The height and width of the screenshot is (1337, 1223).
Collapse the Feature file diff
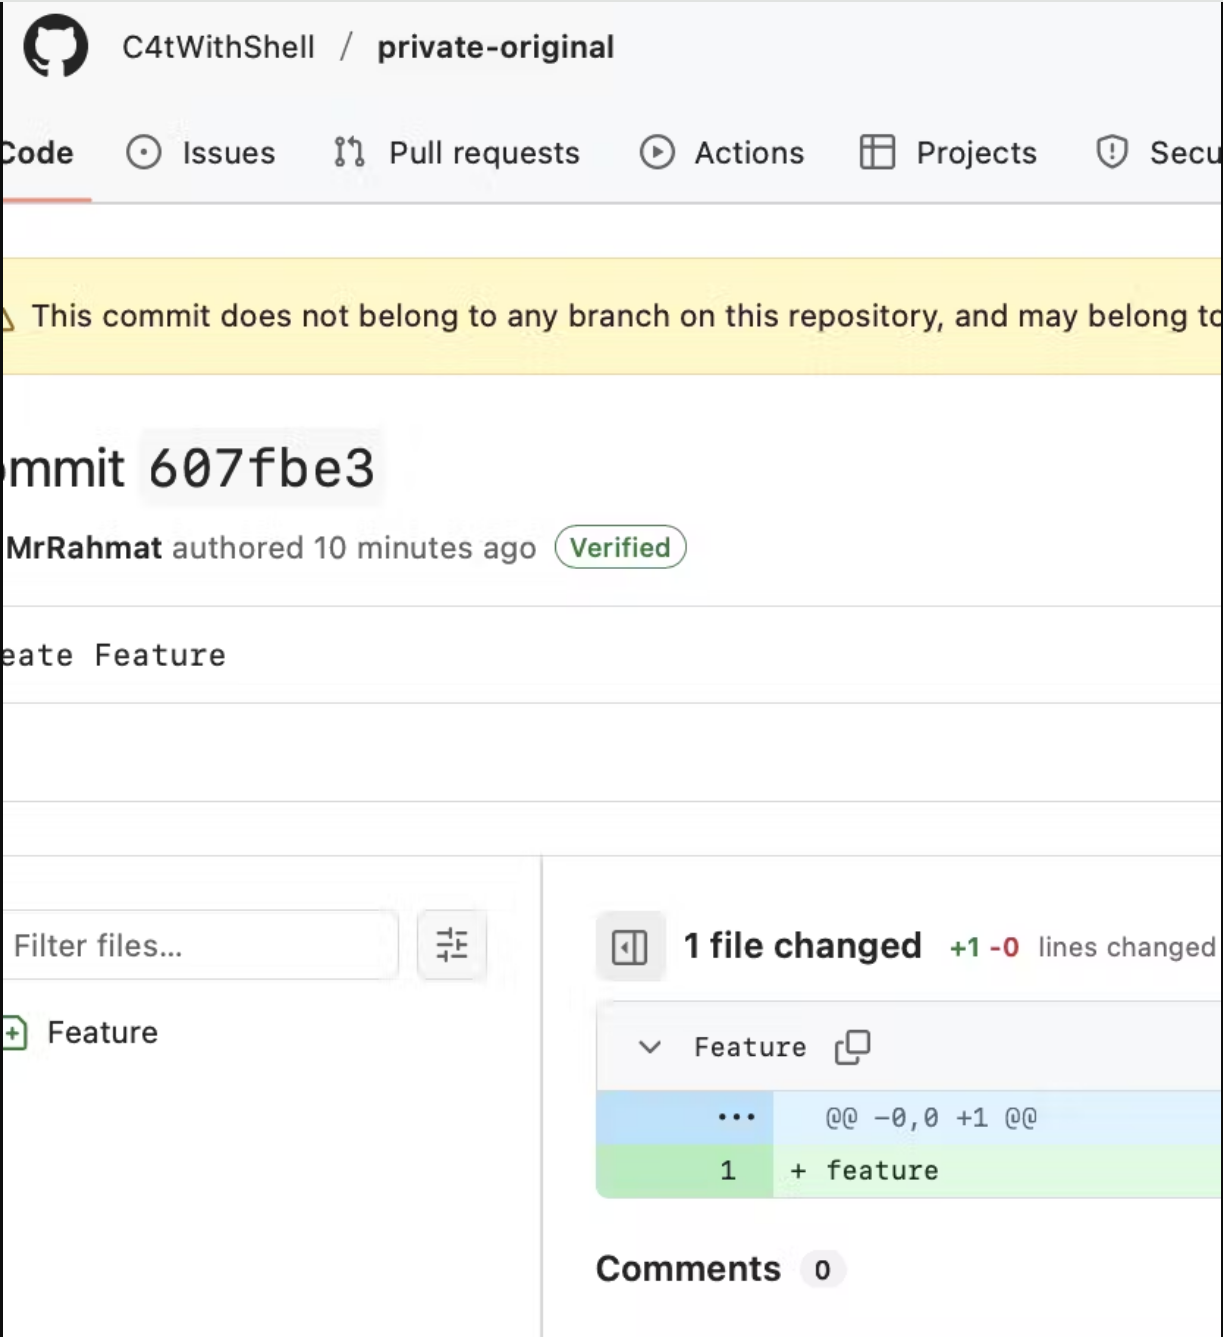point(650,1047)
